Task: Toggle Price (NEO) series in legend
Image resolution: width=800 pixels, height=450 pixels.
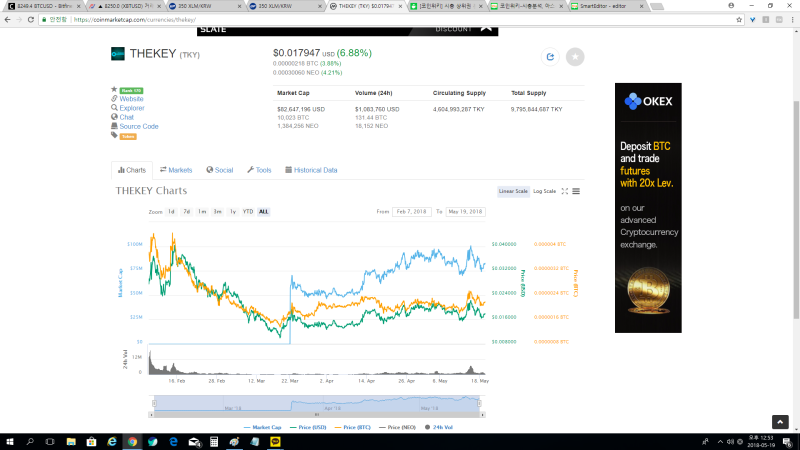Action: 397,428
